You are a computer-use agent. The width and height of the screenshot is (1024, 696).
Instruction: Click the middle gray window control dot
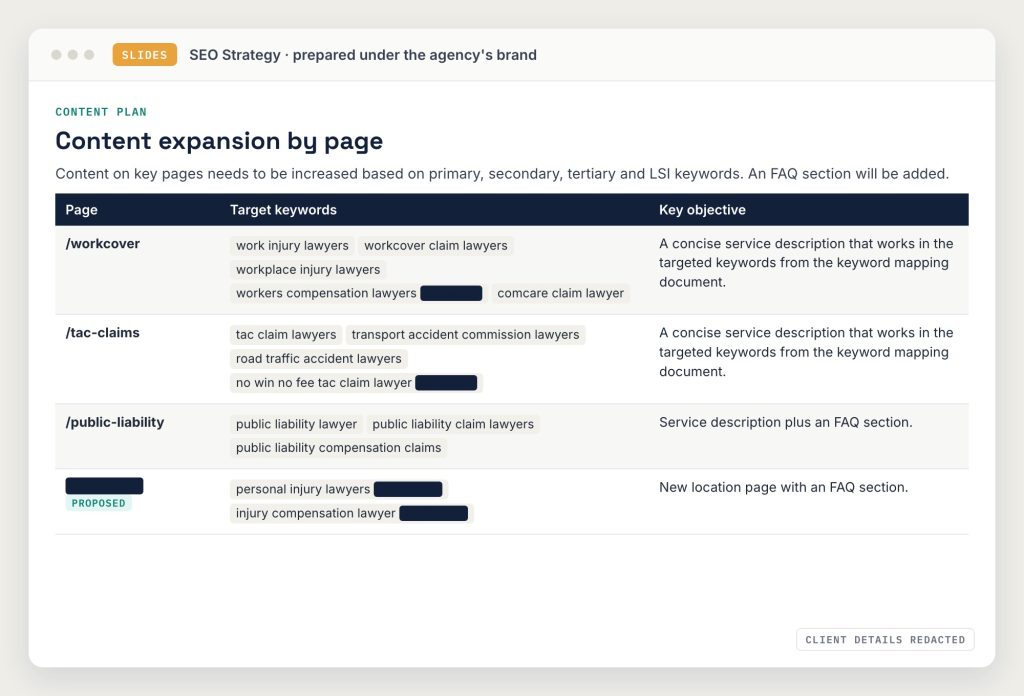tap(72, 55)
